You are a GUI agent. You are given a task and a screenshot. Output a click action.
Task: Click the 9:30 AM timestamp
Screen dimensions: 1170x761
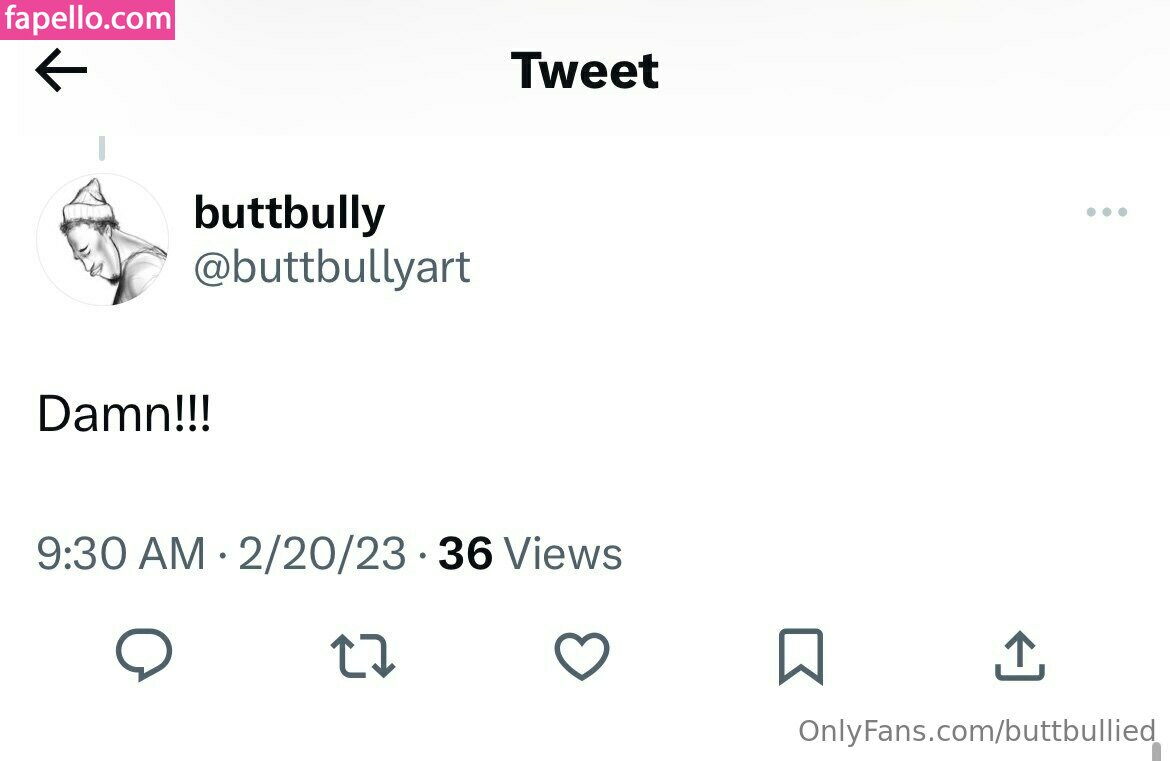[121, 554]
